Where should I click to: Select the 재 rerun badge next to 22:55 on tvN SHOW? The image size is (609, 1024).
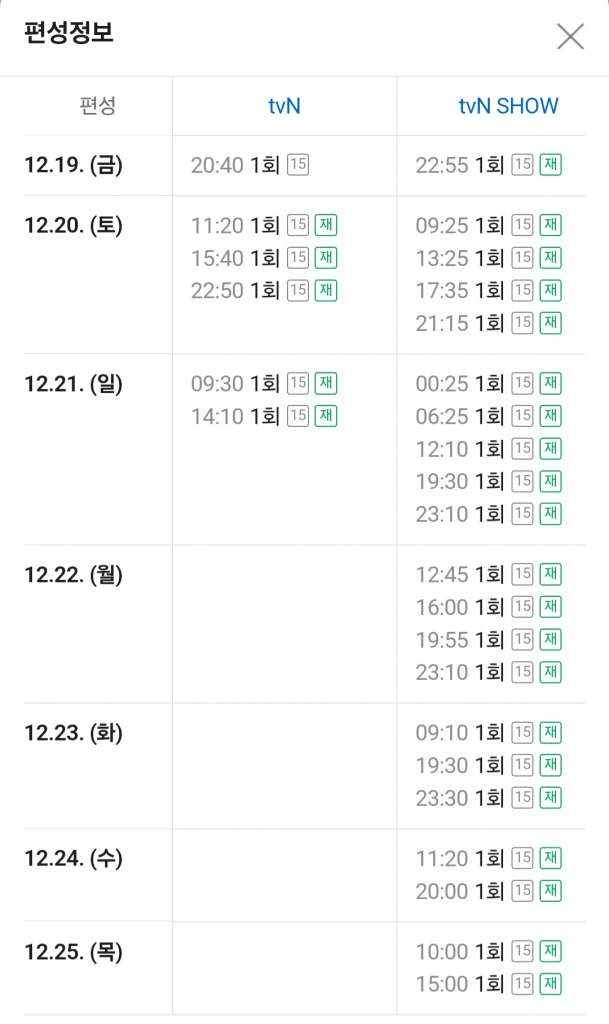pos(548,165)
